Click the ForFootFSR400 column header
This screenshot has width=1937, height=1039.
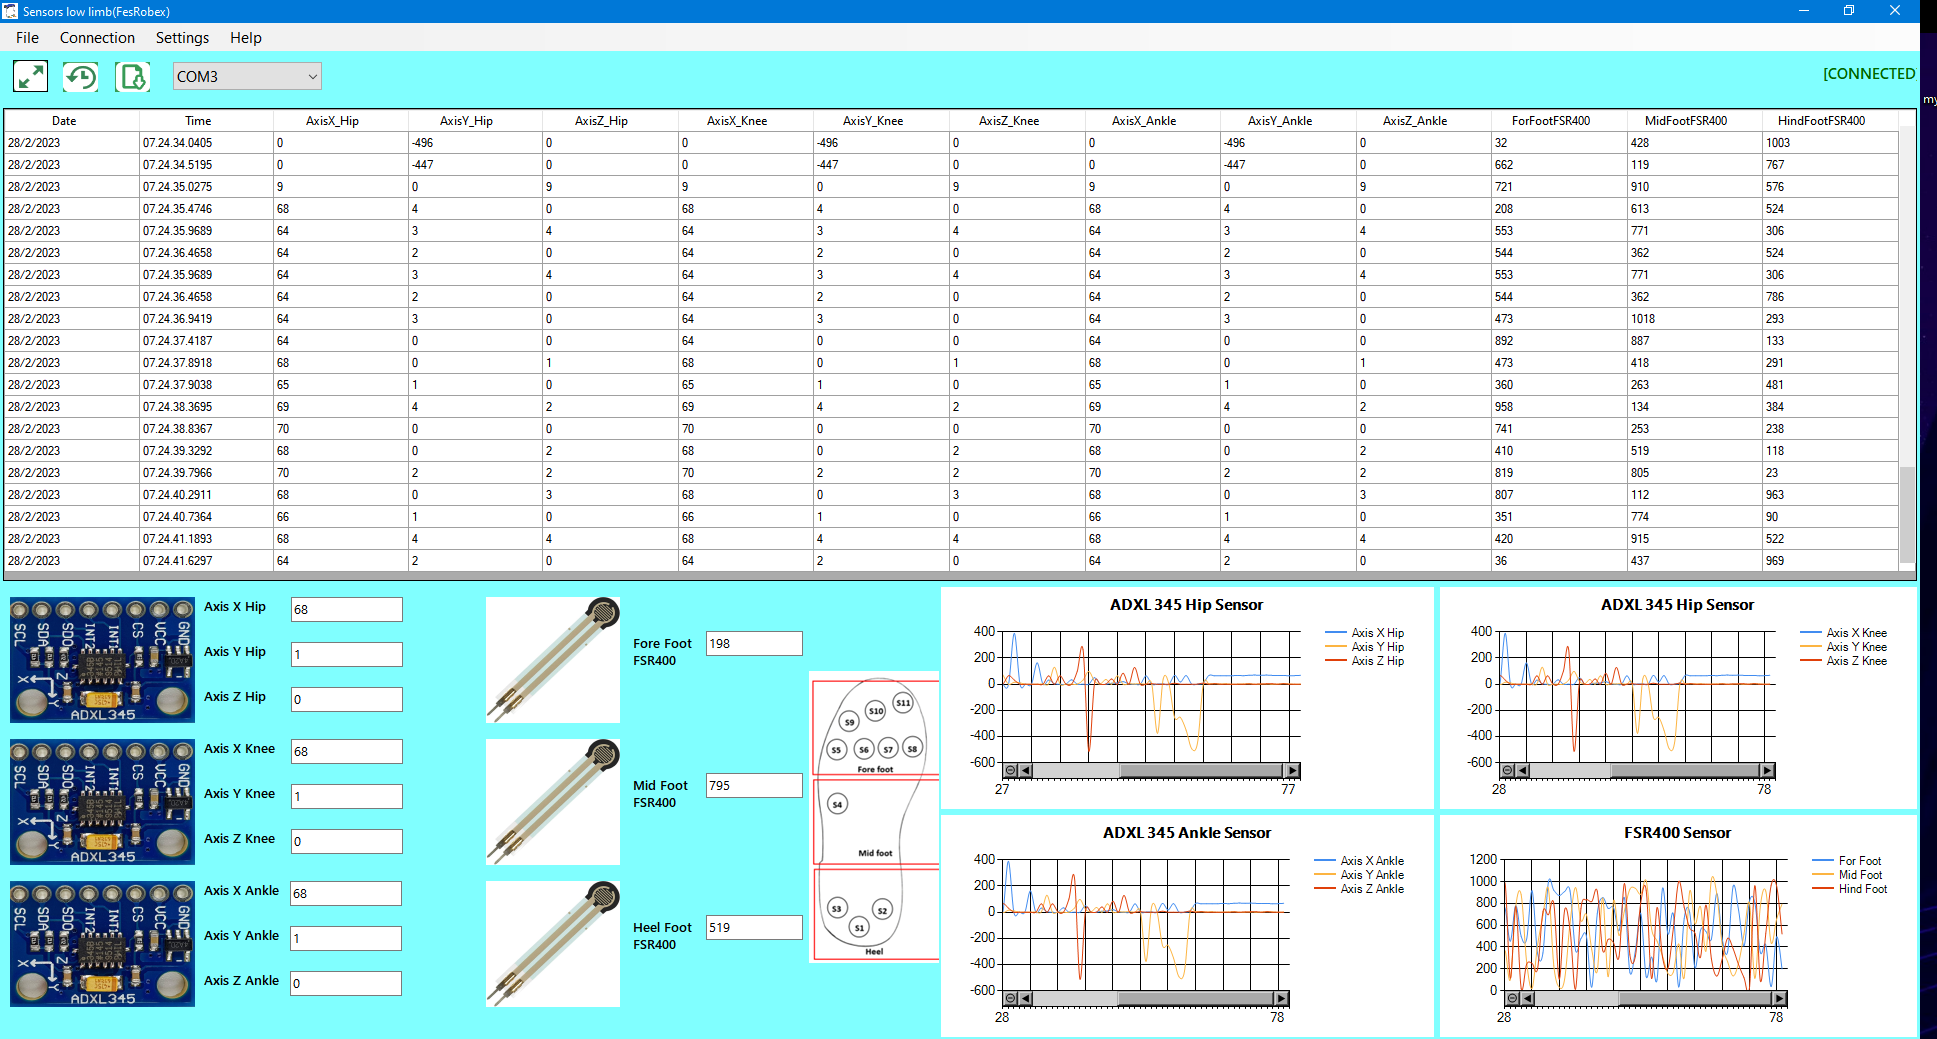click(x=1550, y=121)
